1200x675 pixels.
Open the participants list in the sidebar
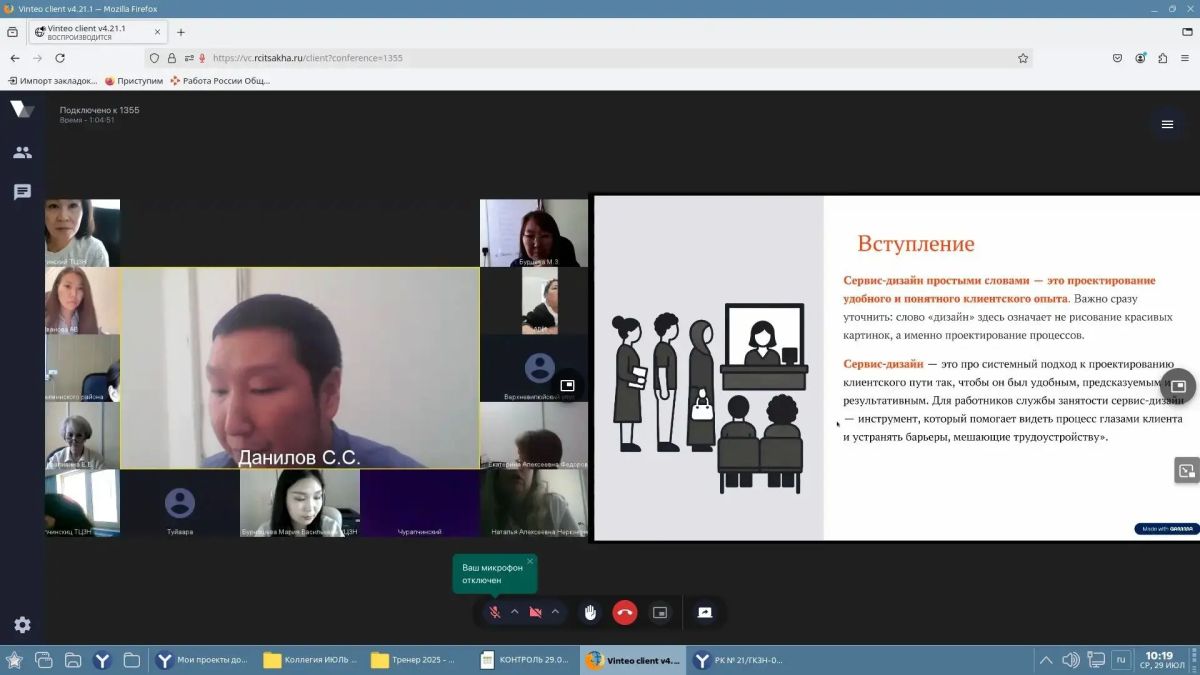(22, 152)
